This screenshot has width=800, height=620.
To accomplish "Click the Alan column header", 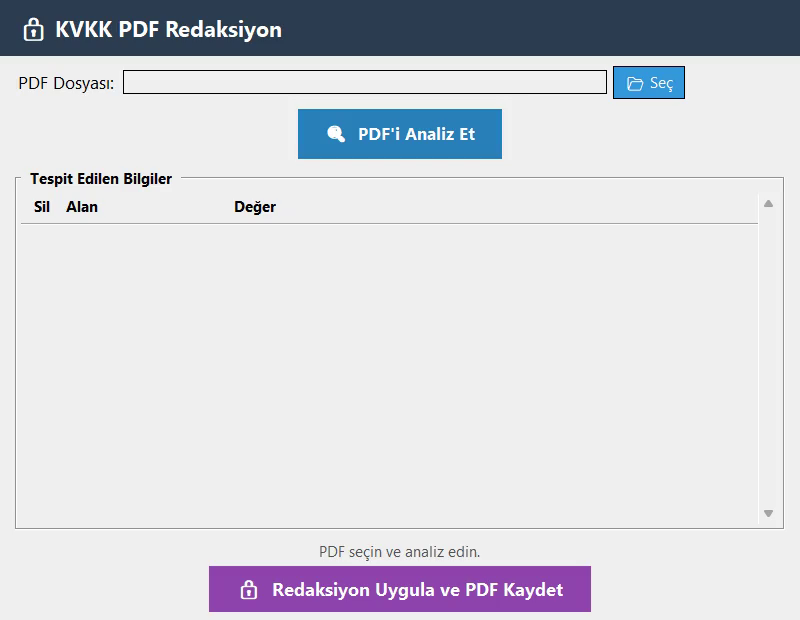I will (82, 207).
